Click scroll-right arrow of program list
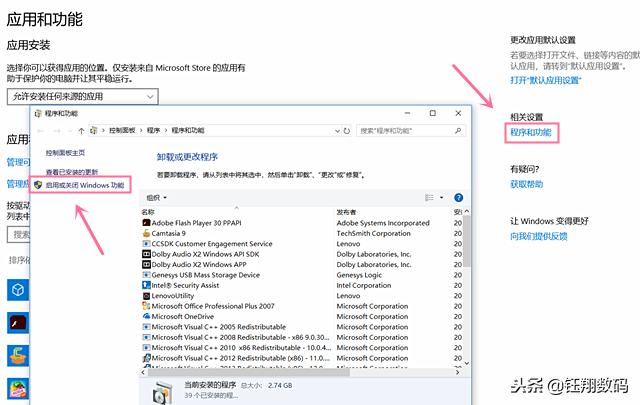 point(457,372)
